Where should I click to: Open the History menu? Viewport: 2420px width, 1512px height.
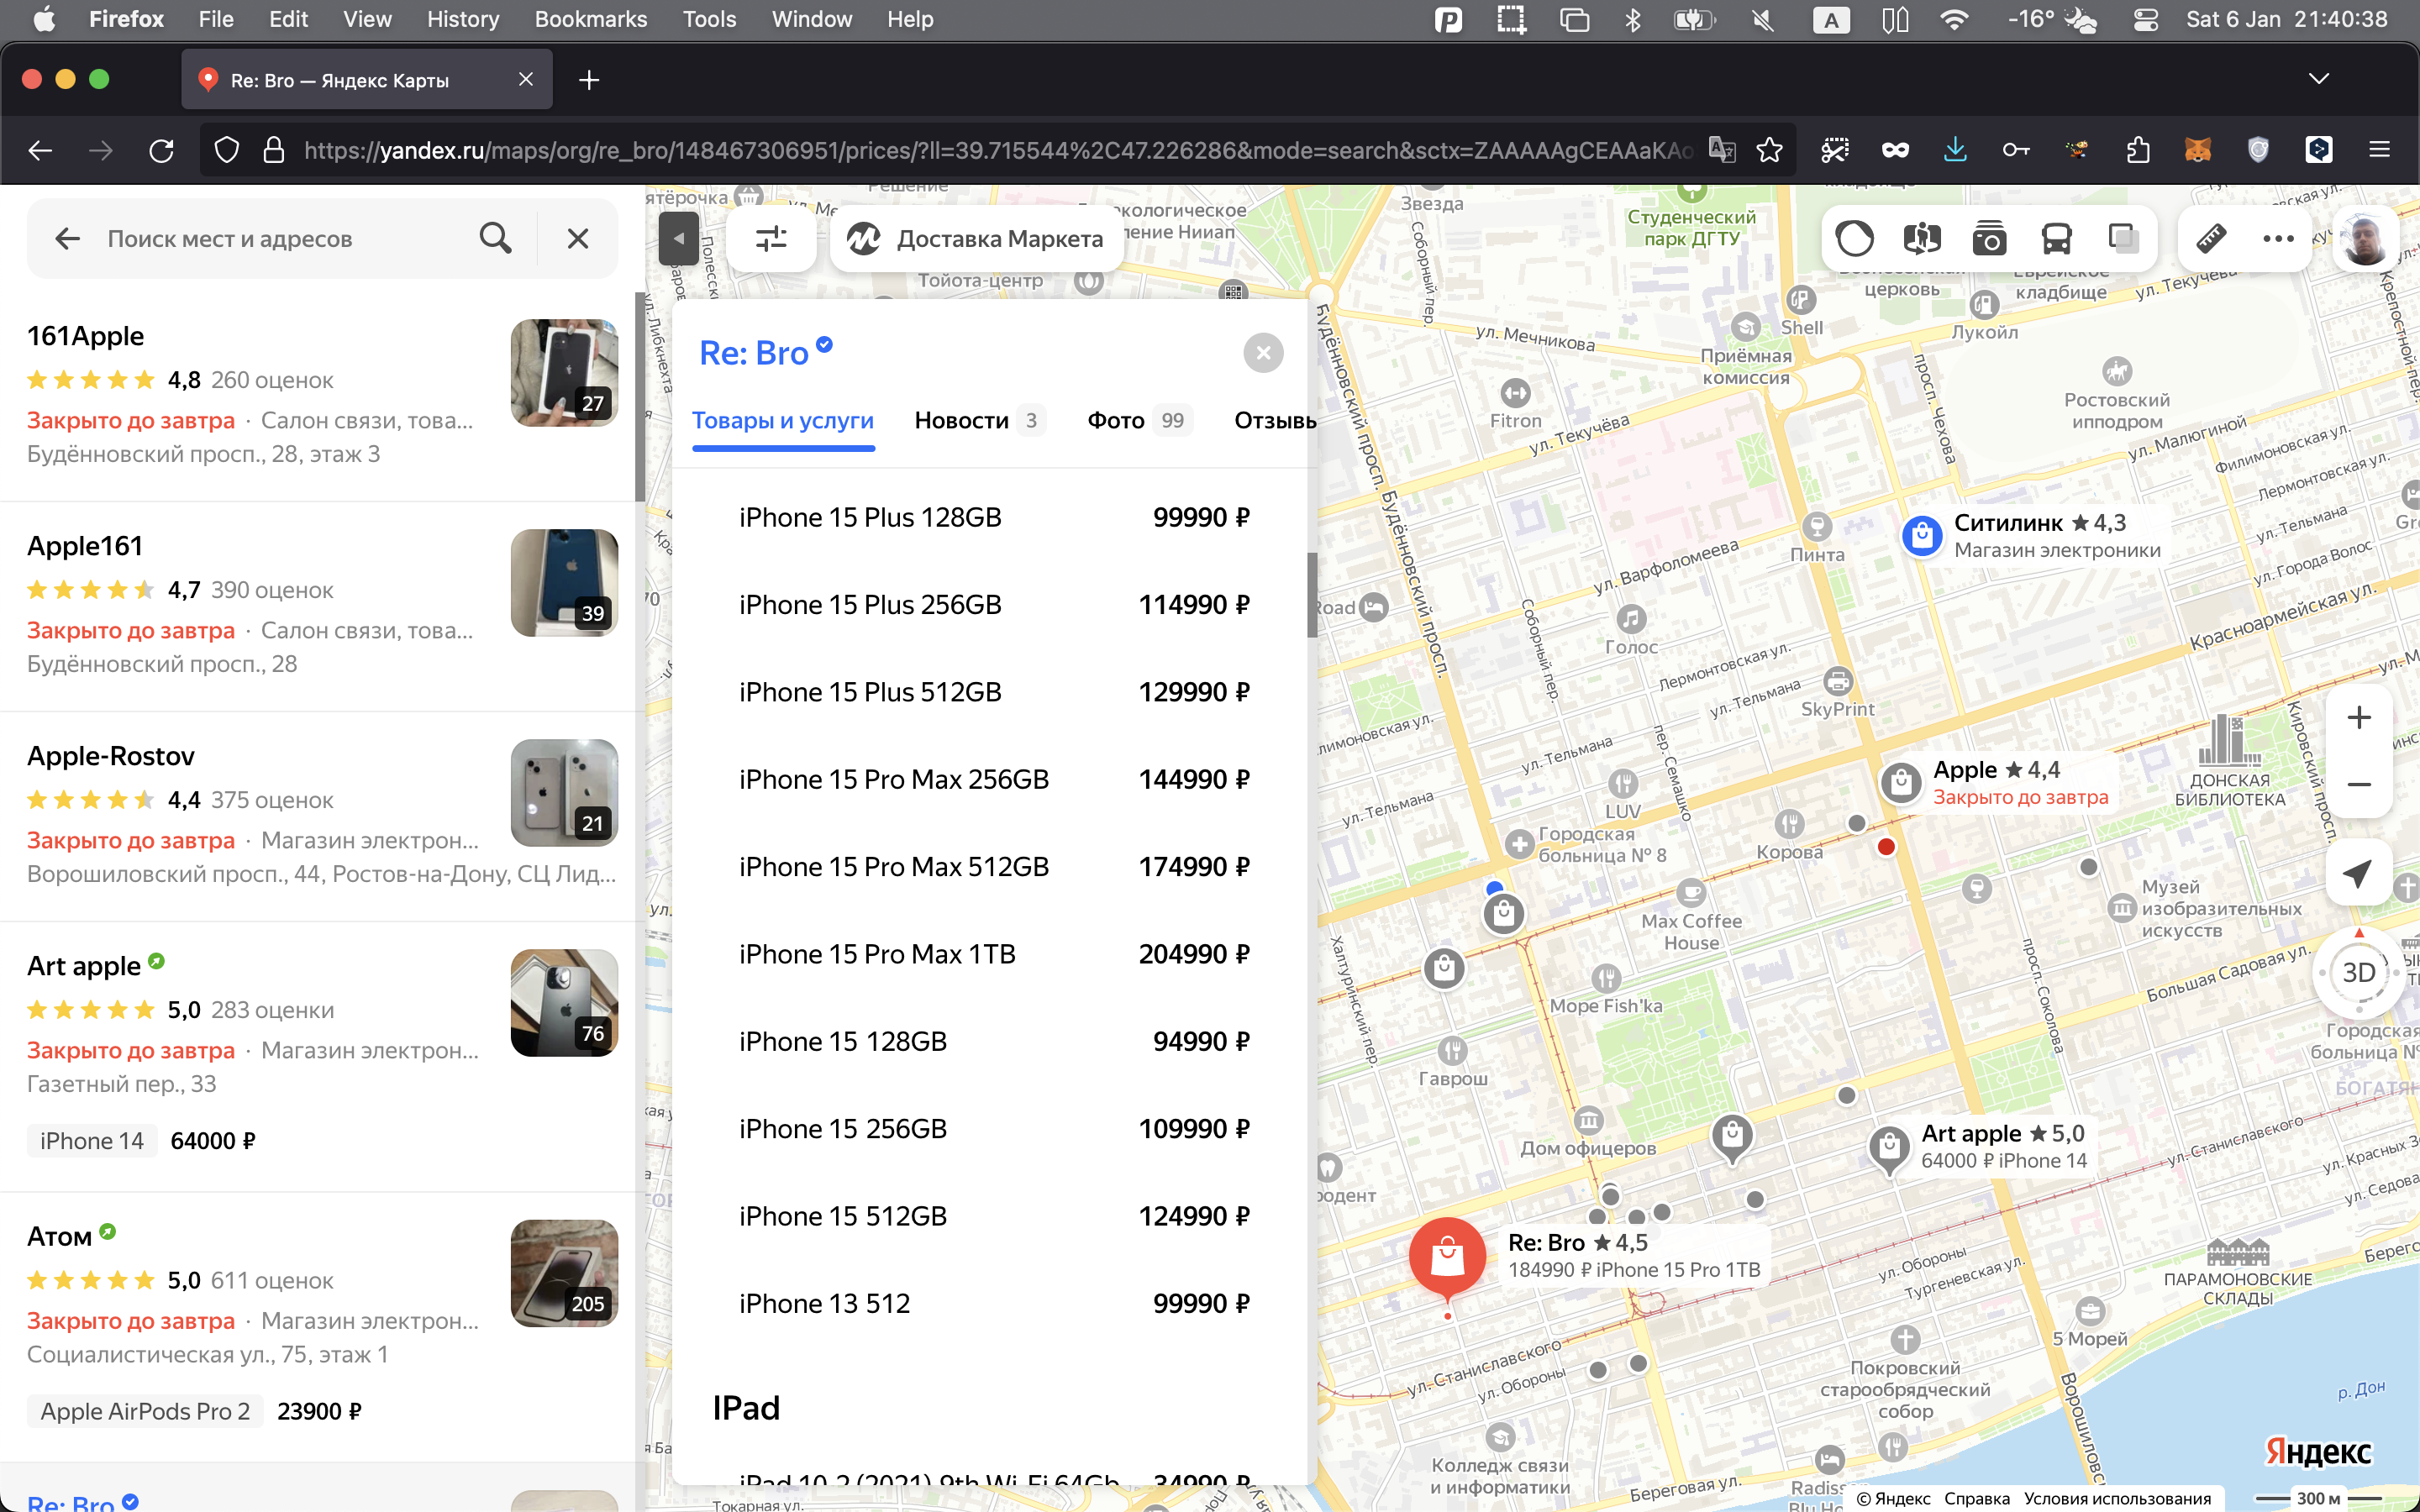click(x=462, y=19)
